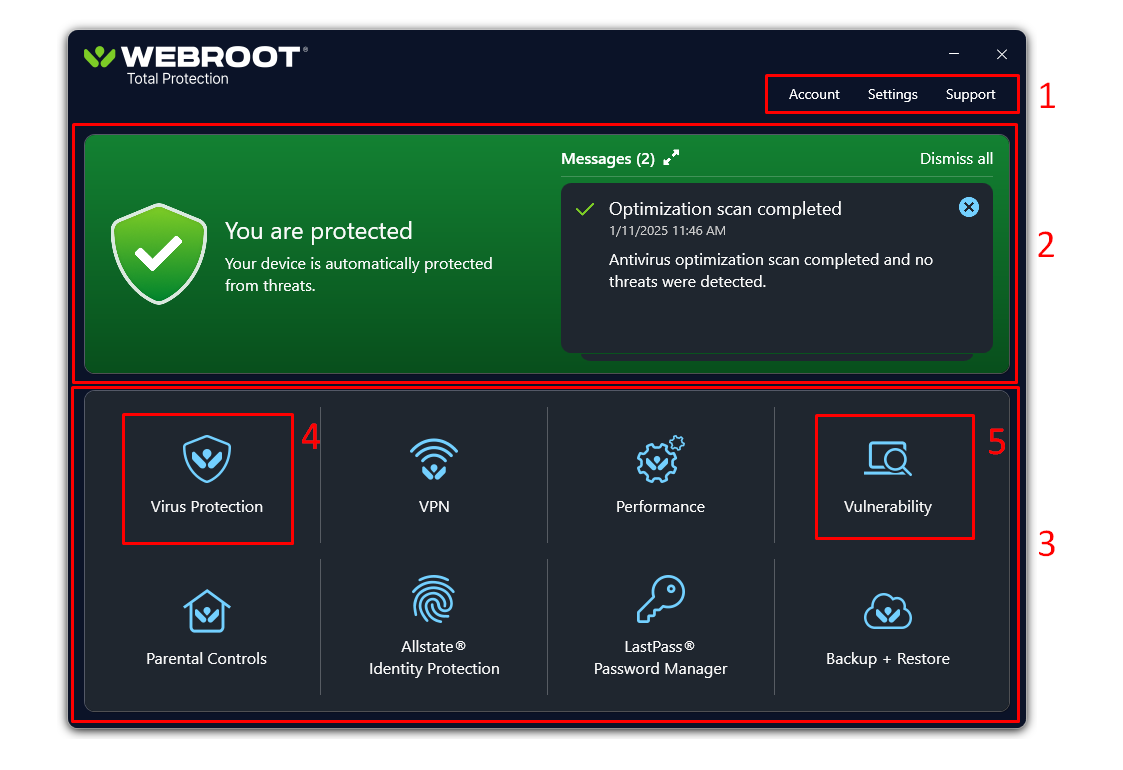Click the Optimization scan completed title
This screenshot has width=1123, height=770.
(725, 208)
